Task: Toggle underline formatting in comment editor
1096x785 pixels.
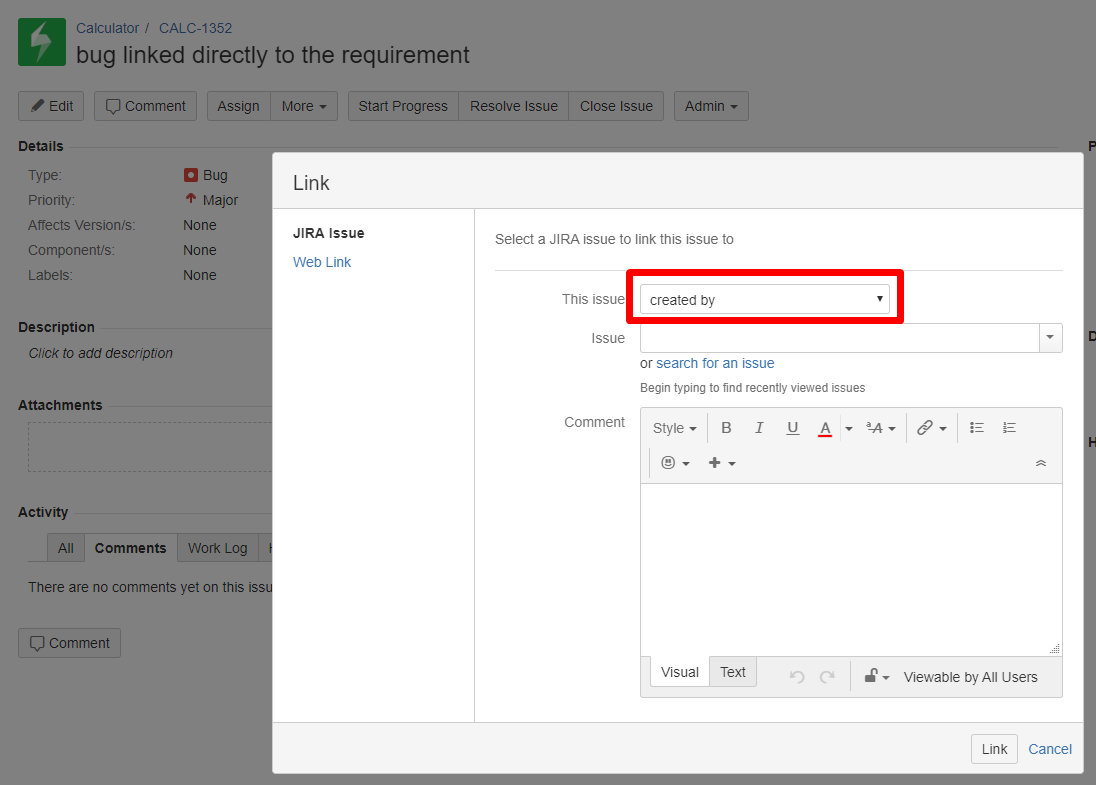Action: pyautogui.click(x=792, y=428)
